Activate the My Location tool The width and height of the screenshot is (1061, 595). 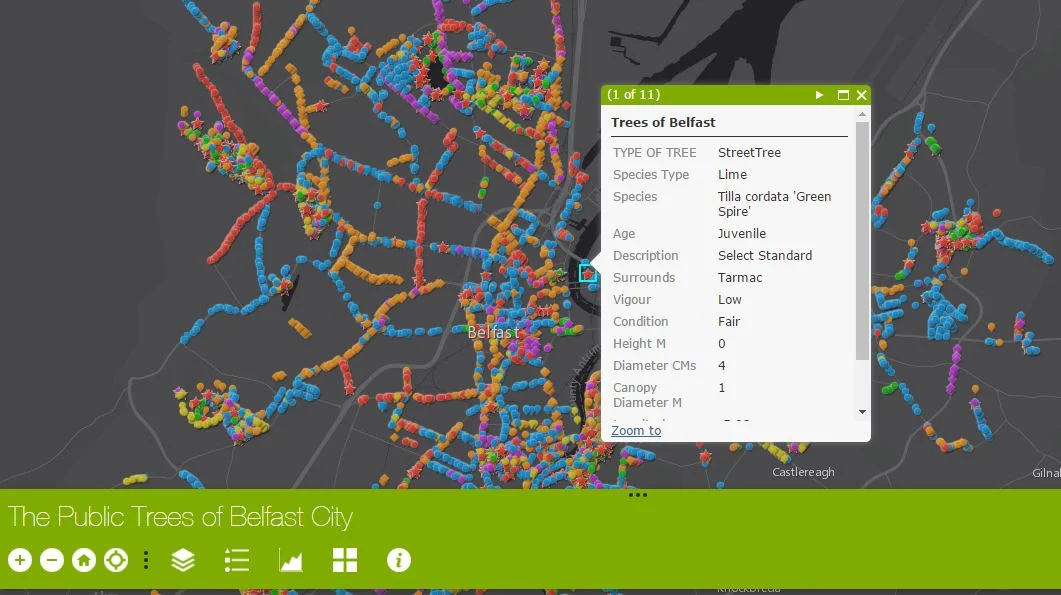(x=116, y=560)
